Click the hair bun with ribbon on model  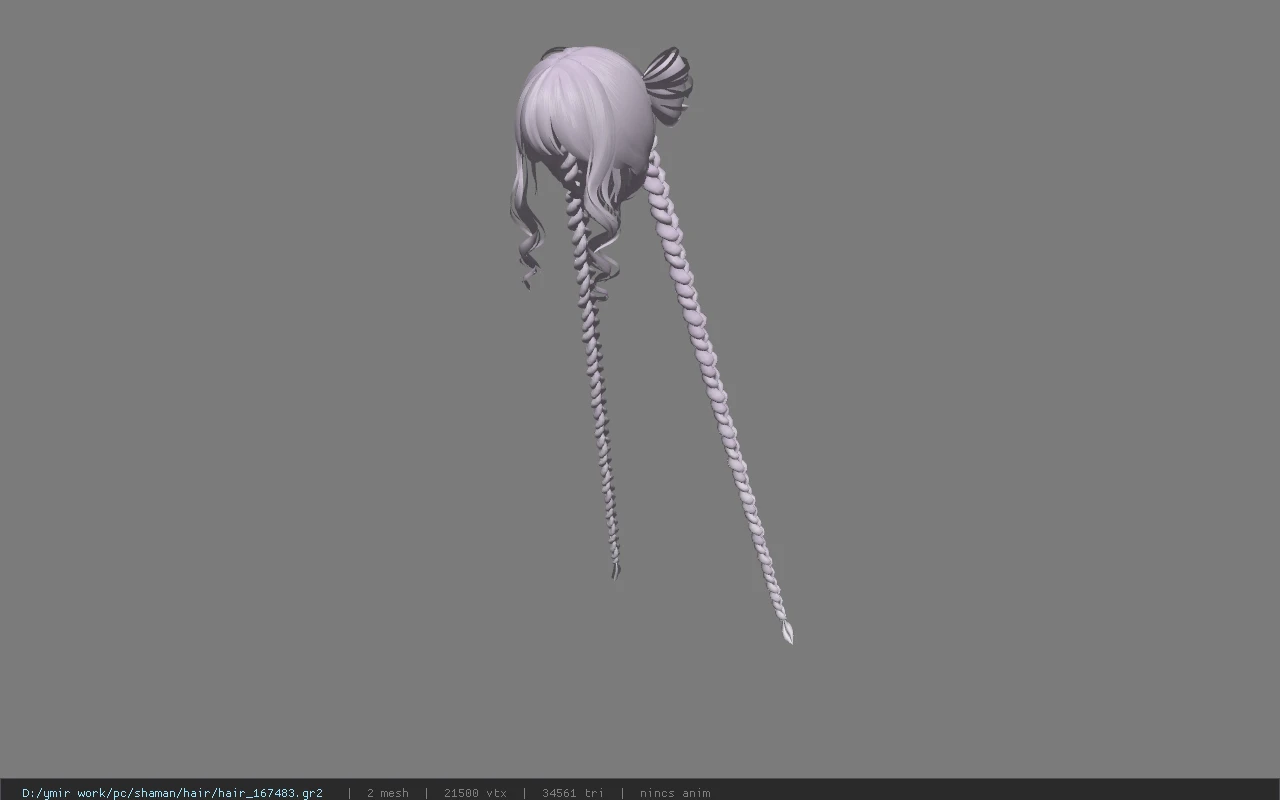[x=666, y=84]
